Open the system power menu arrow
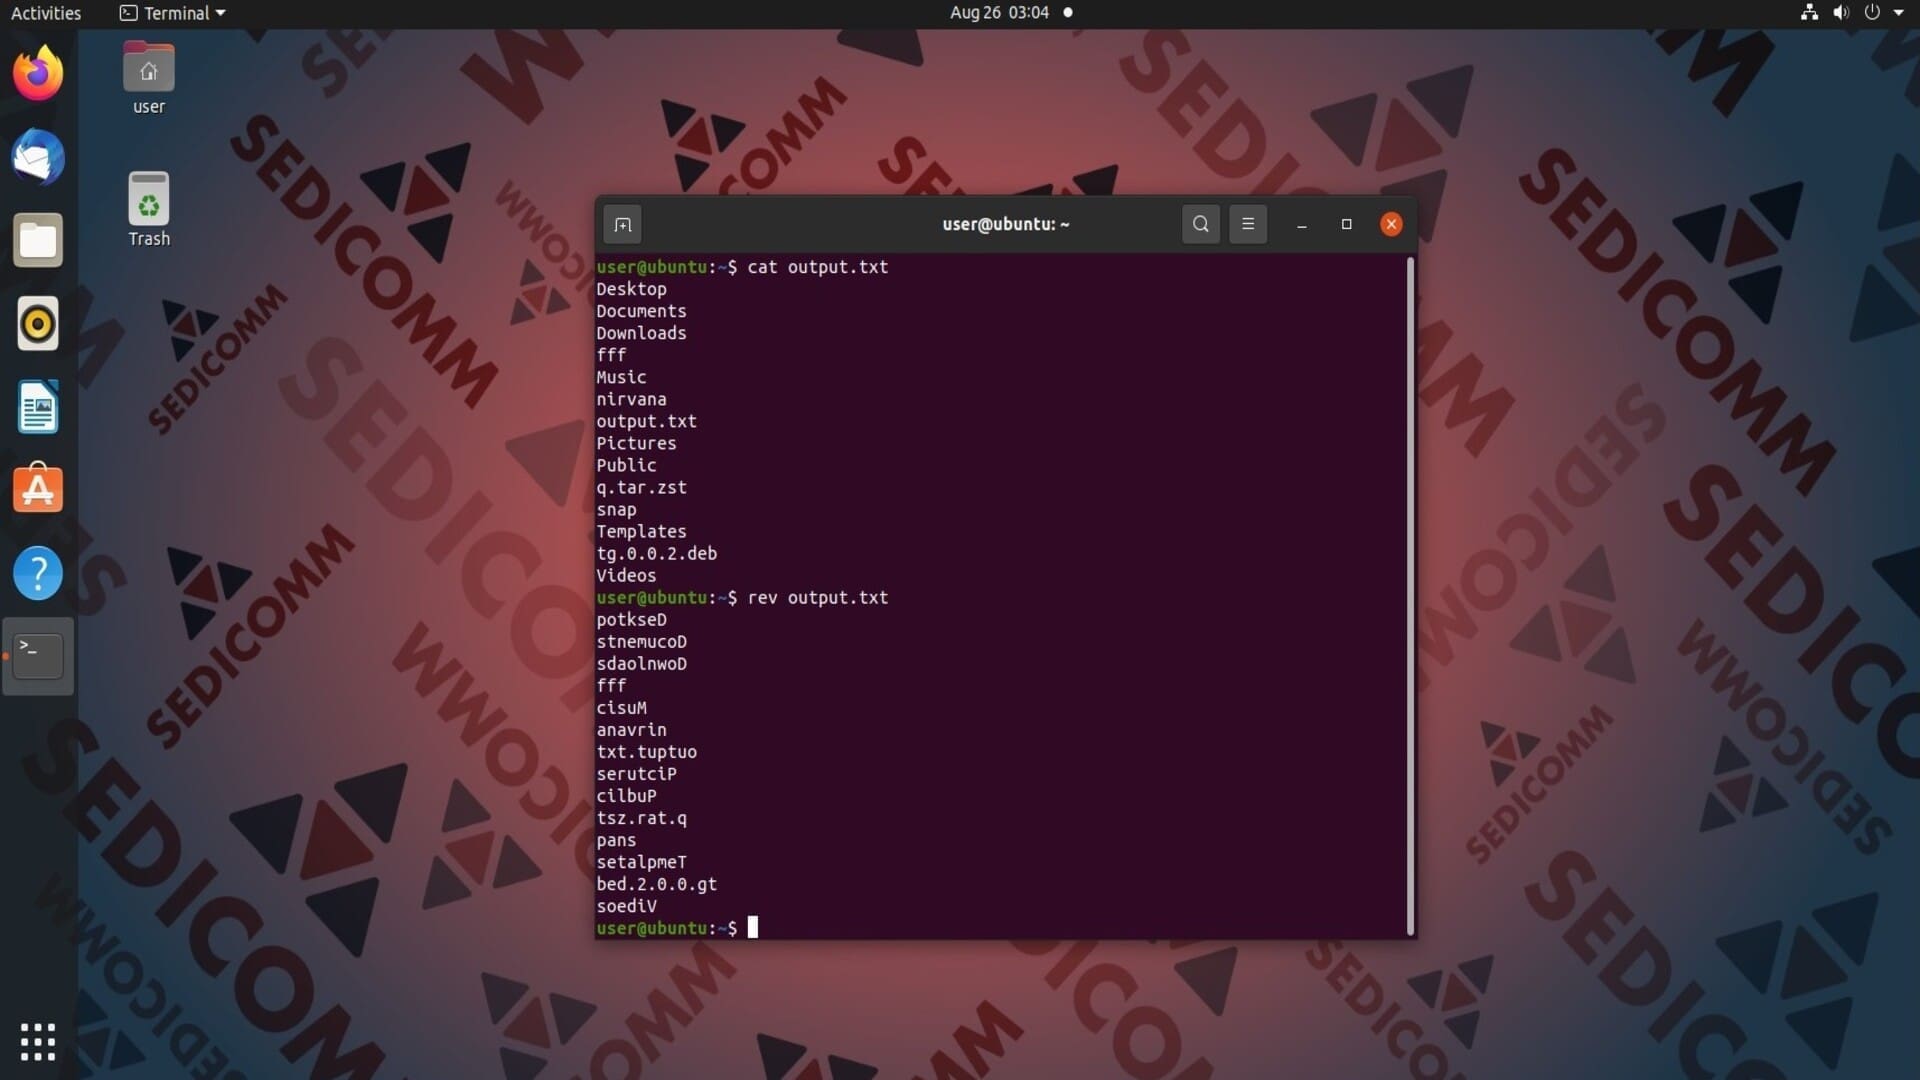 point(1899,13)
